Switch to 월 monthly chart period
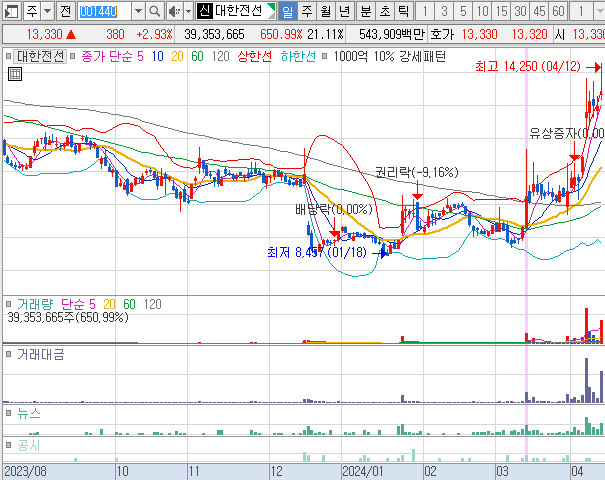 326,11
